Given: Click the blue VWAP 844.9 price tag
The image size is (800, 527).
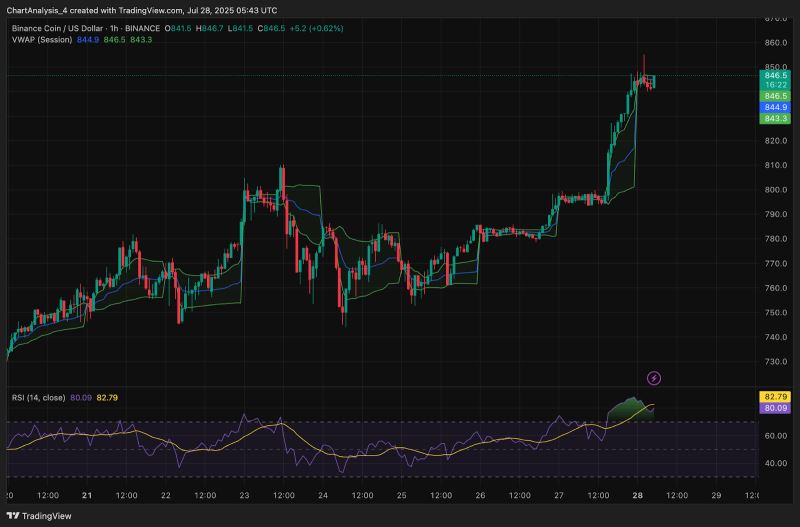Looking at the screenshot, I should tap(776, 106).
